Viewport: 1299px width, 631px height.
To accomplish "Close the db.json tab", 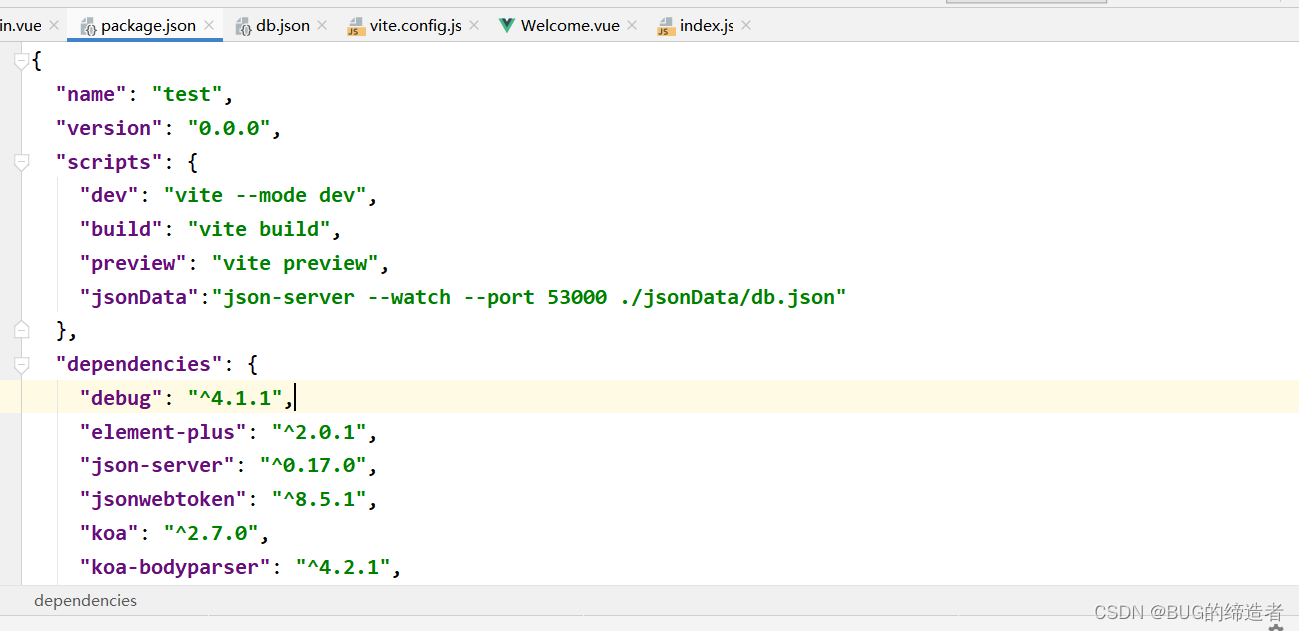I will tap(320, 25).
